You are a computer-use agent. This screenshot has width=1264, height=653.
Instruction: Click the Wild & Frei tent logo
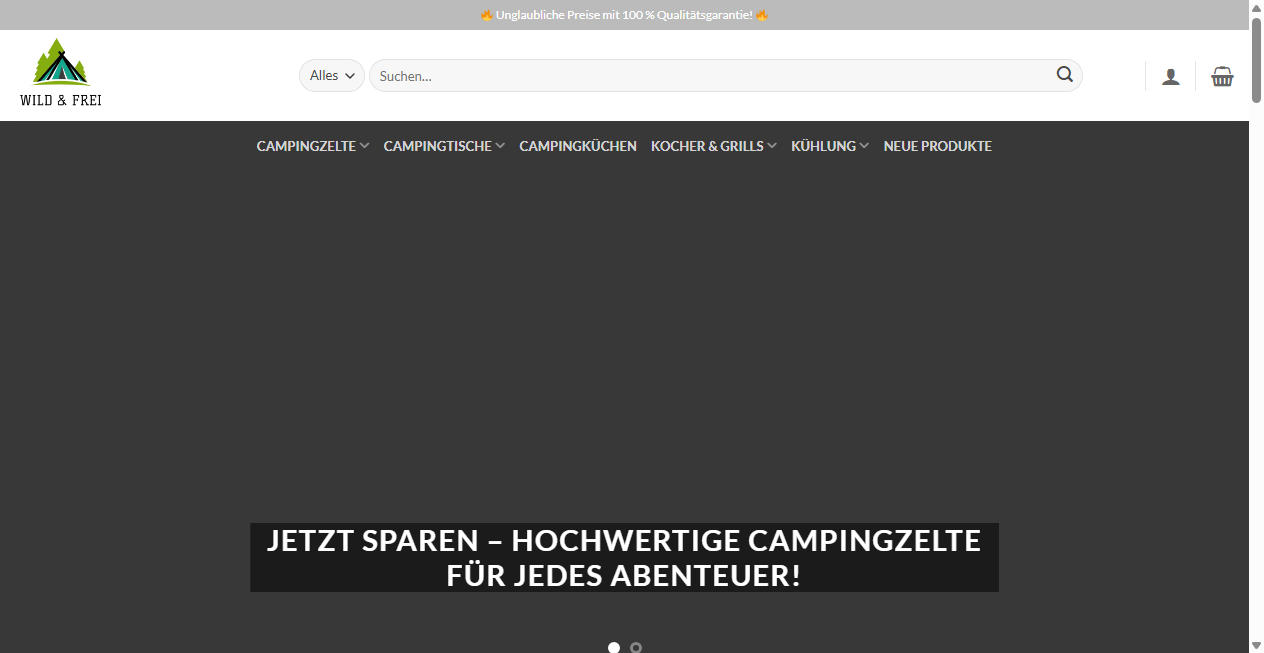pos(60,70)
